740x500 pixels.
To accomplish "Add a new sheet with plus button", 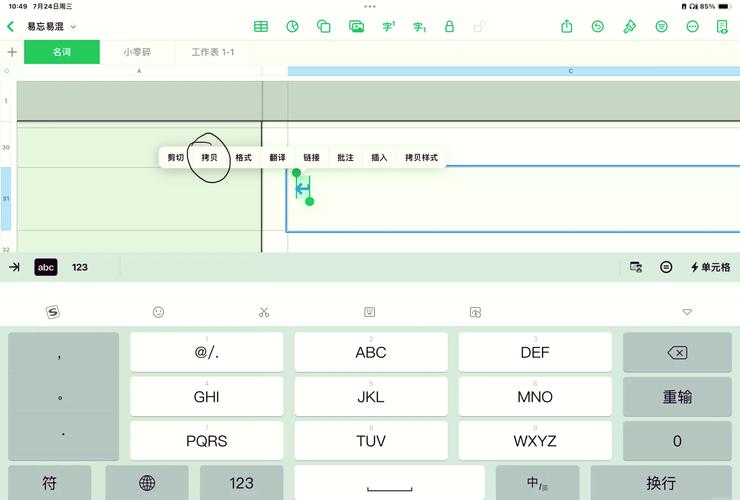I will click(12, 52).
